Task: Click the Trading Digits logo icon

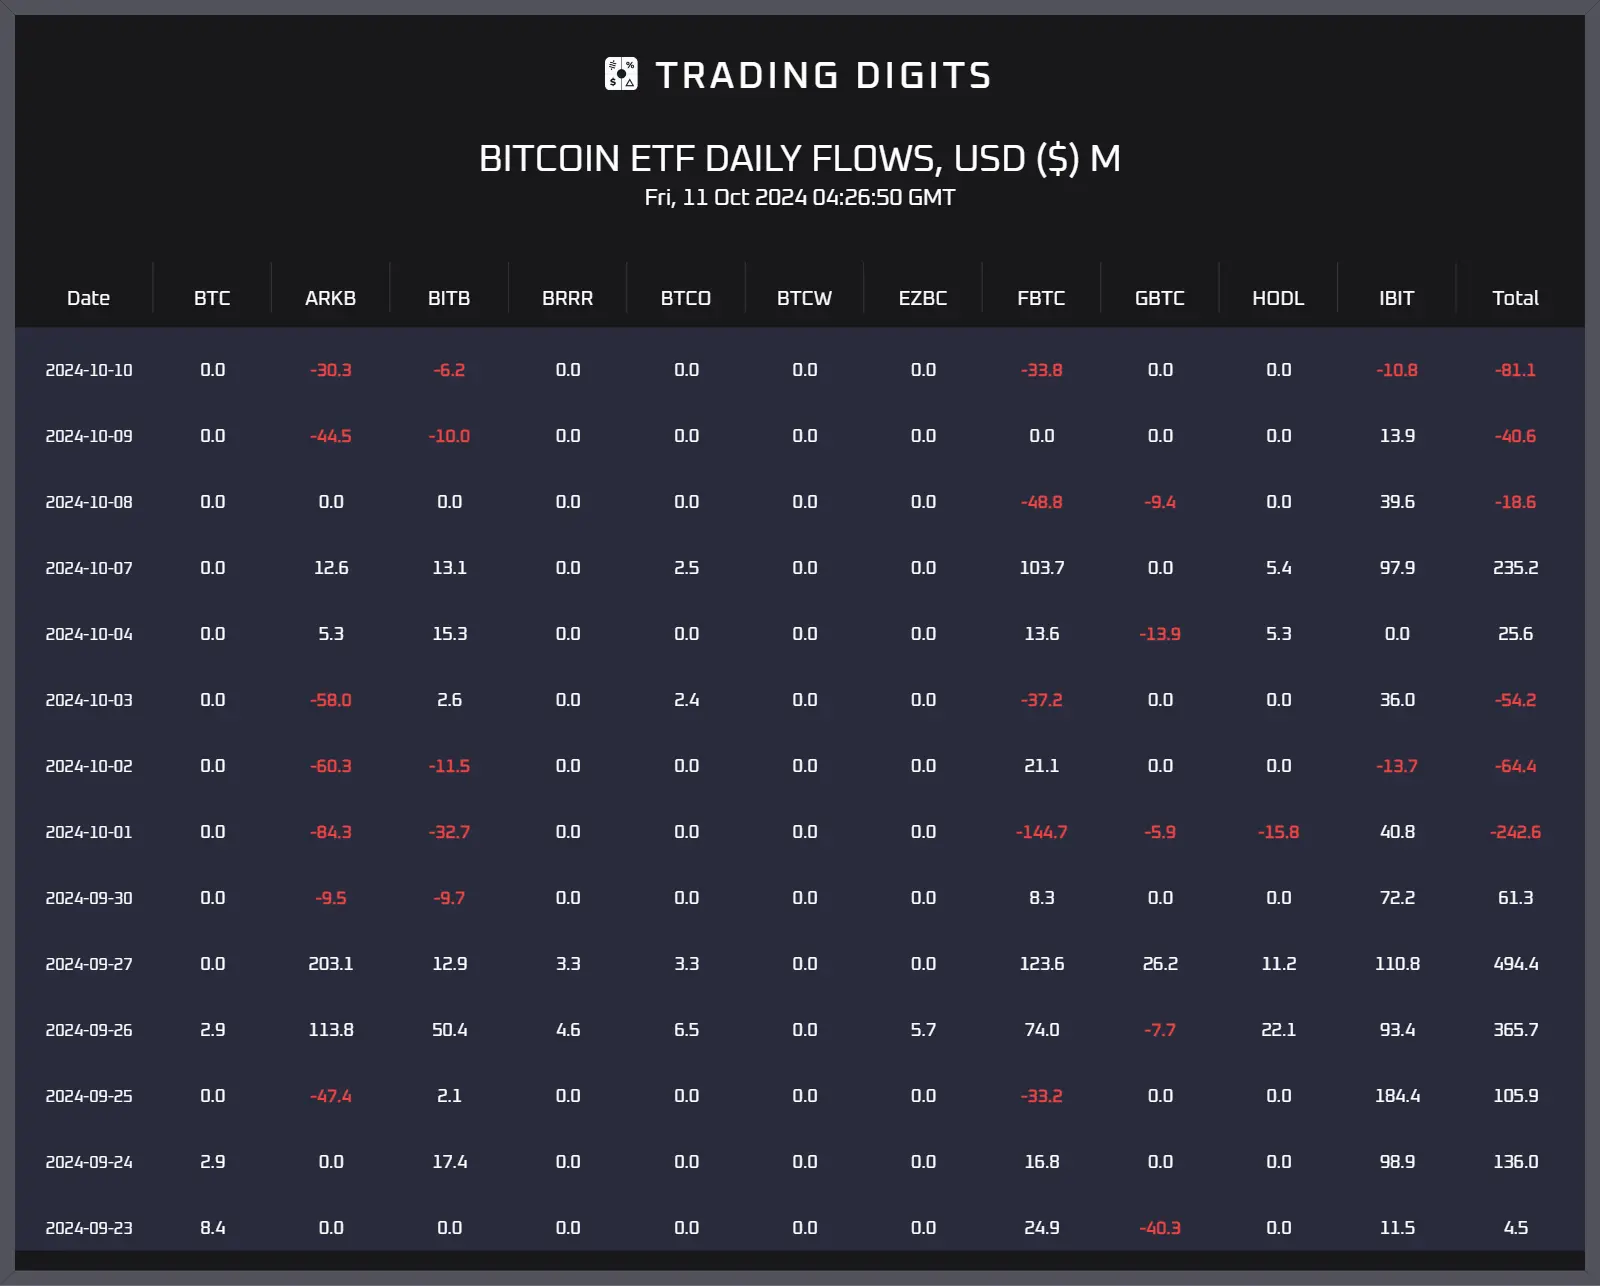Action: (x=621, y=74)
